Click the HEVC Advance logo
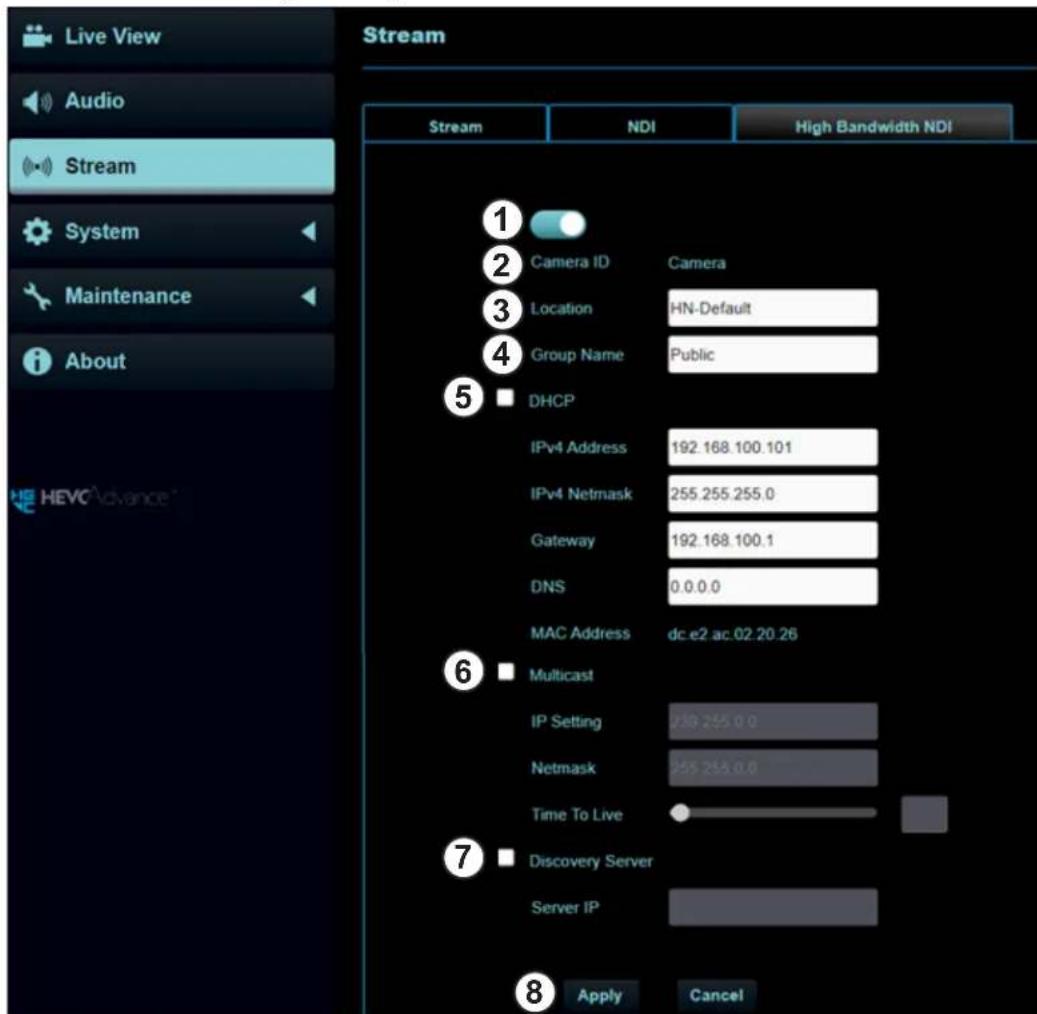 tap(94, 497)
